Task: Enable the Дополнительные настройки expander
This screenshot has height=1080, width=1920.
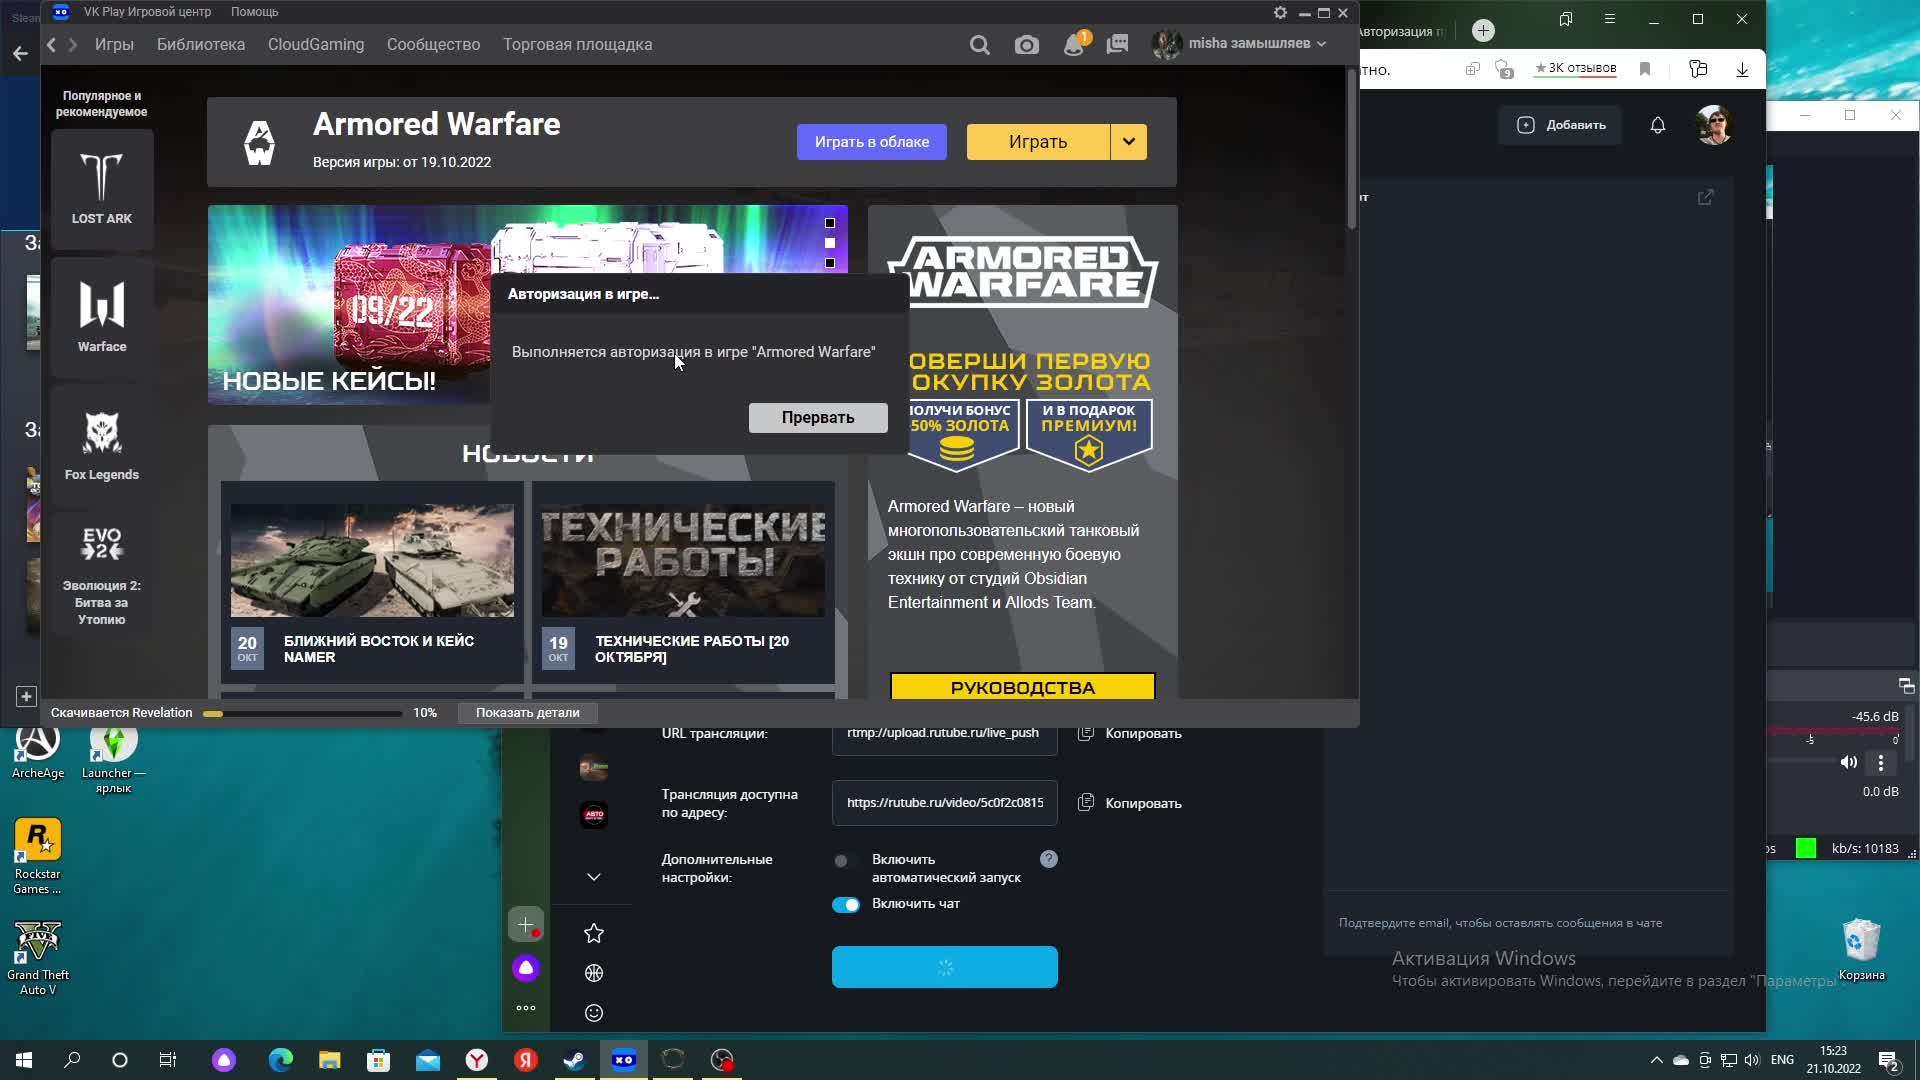Action: coord(592,876)
